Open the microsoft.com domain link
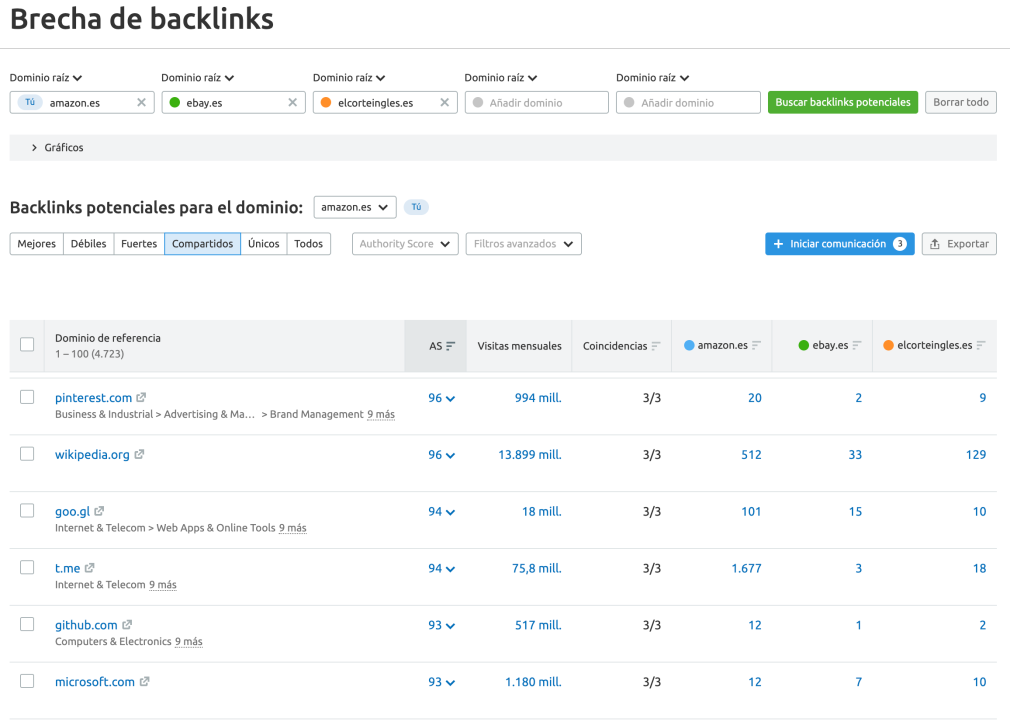1010x722 pixels. [95, 681]
